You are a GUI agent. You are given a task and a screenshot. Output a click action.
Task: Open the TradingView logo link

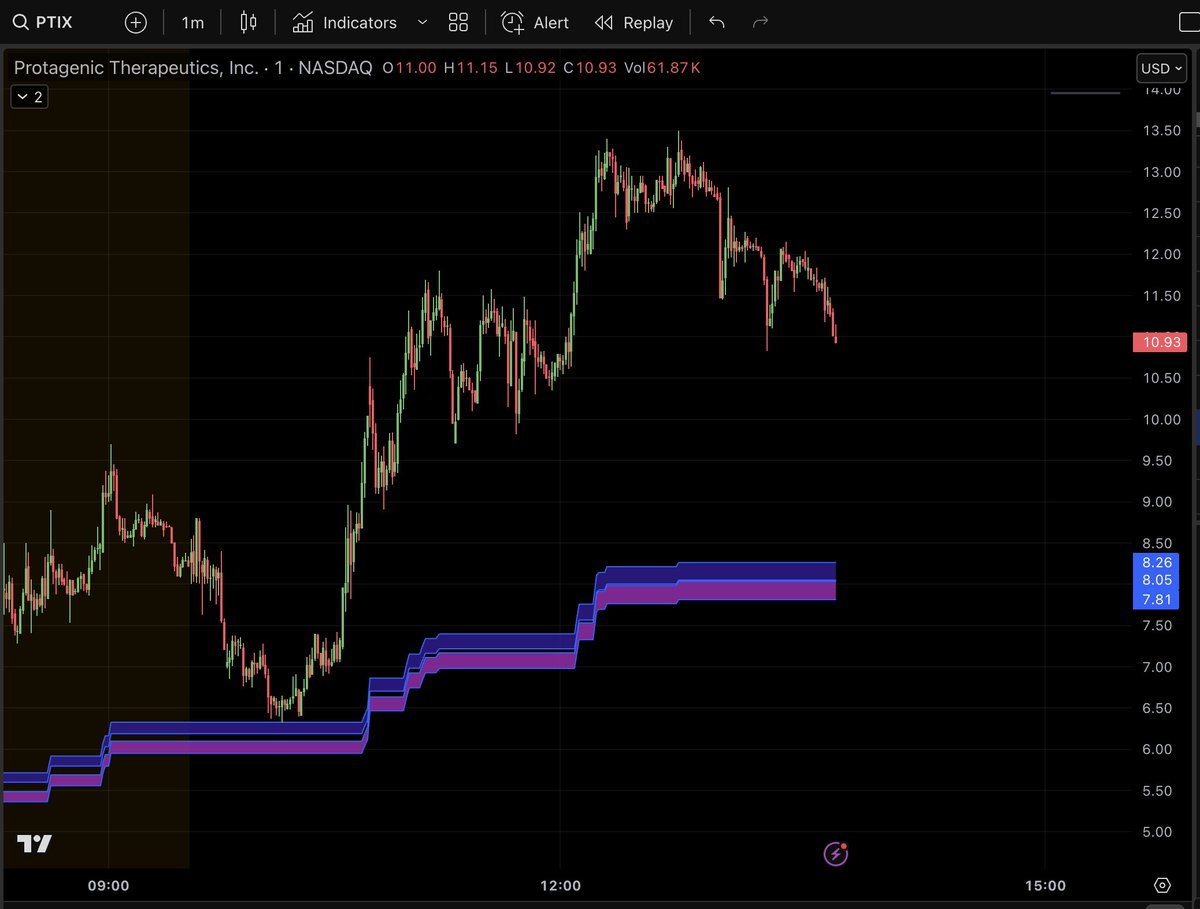click(33, 844)
